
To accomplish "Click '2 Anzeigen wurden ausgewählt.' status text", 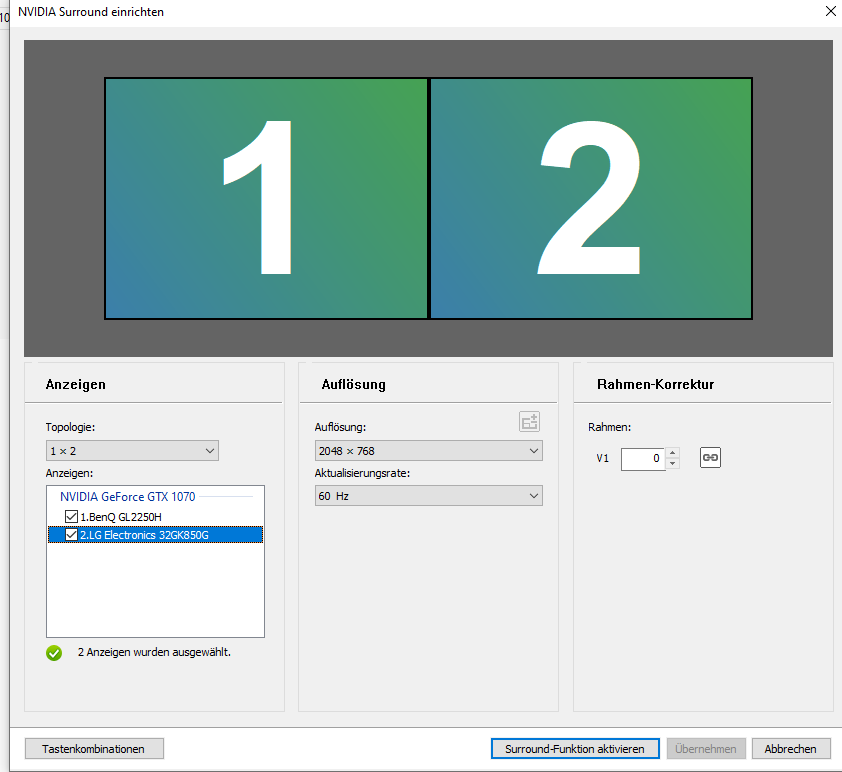I will 154,652.
